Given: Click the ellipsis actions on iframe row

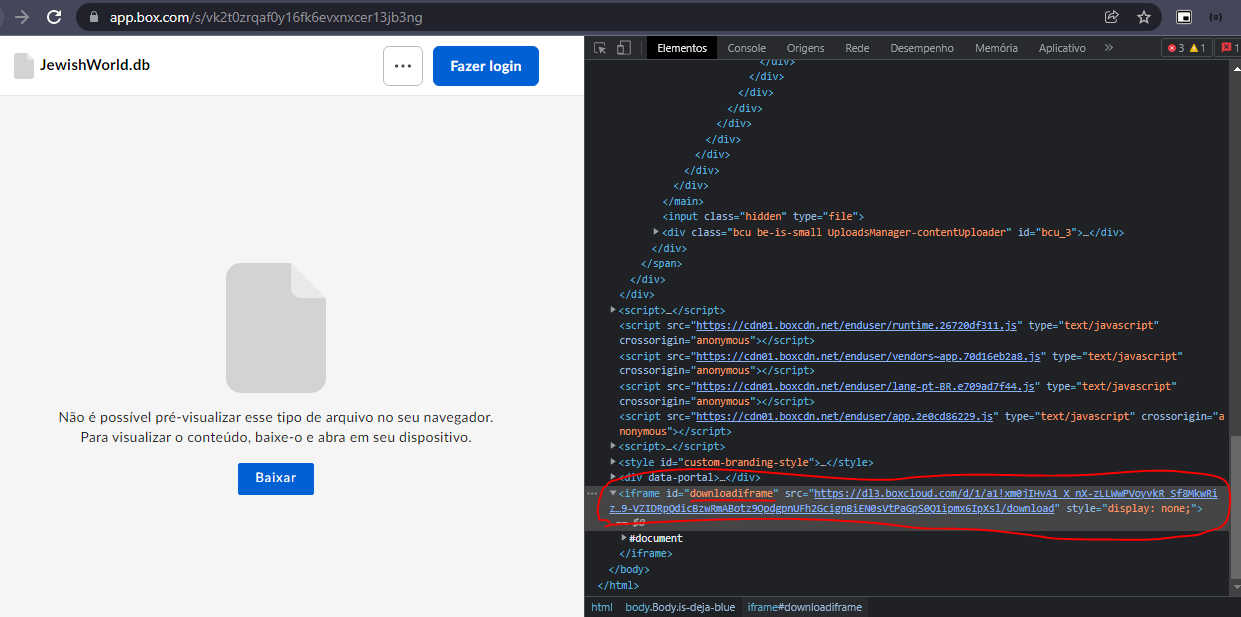Looking at the screenshot, I should pos(592,493).
